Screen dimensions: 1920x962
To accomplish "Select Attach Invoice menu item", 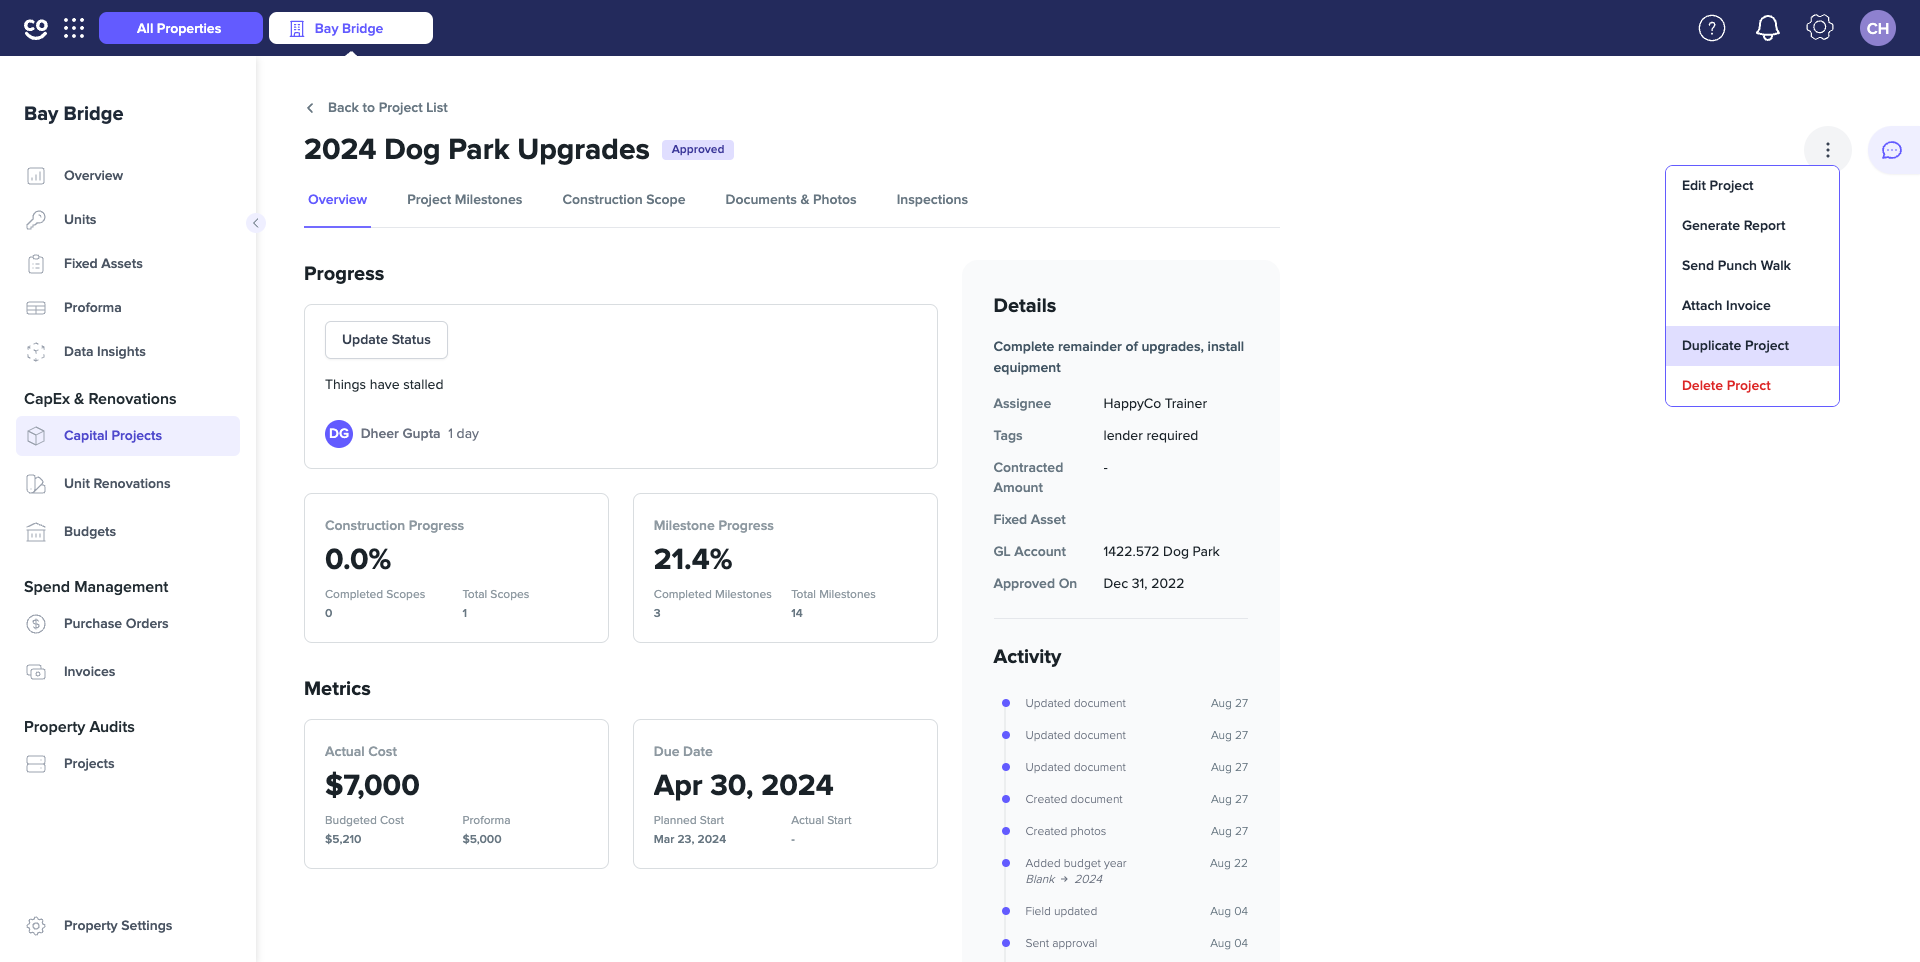I will [x=1752, y=306].
